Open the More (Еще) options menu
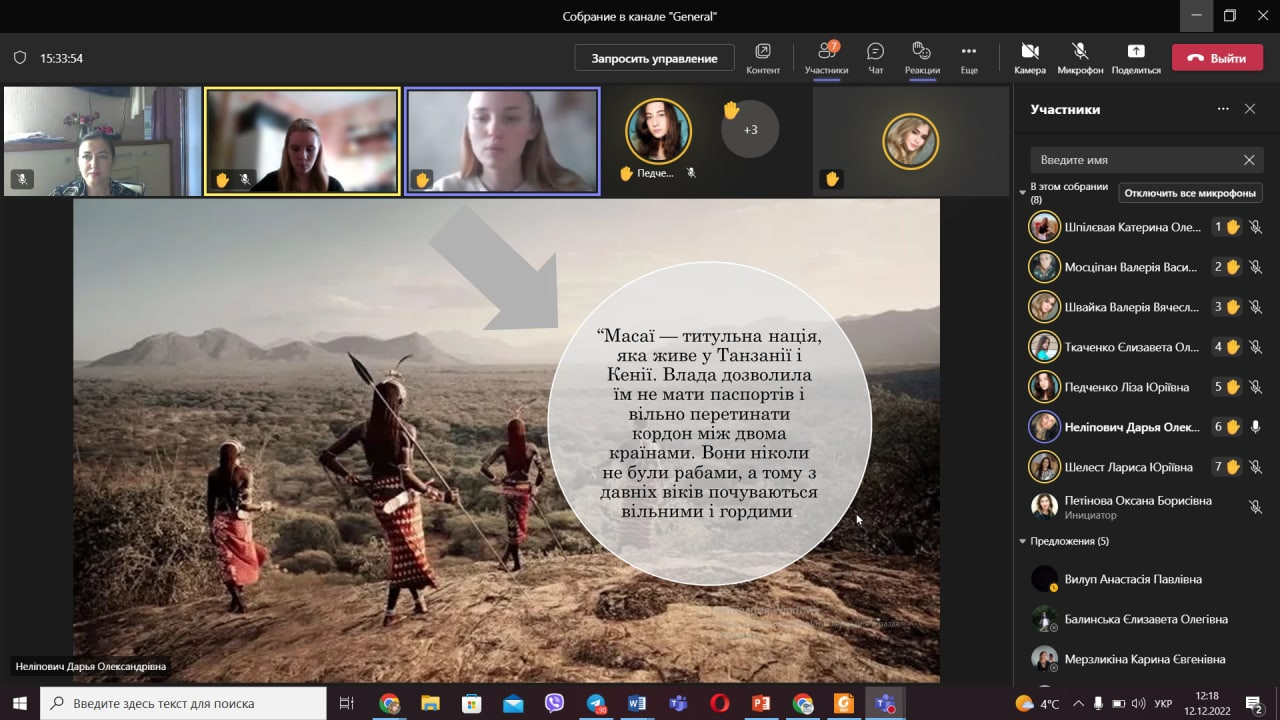The image size is (1280, 720). click(968, 52)
